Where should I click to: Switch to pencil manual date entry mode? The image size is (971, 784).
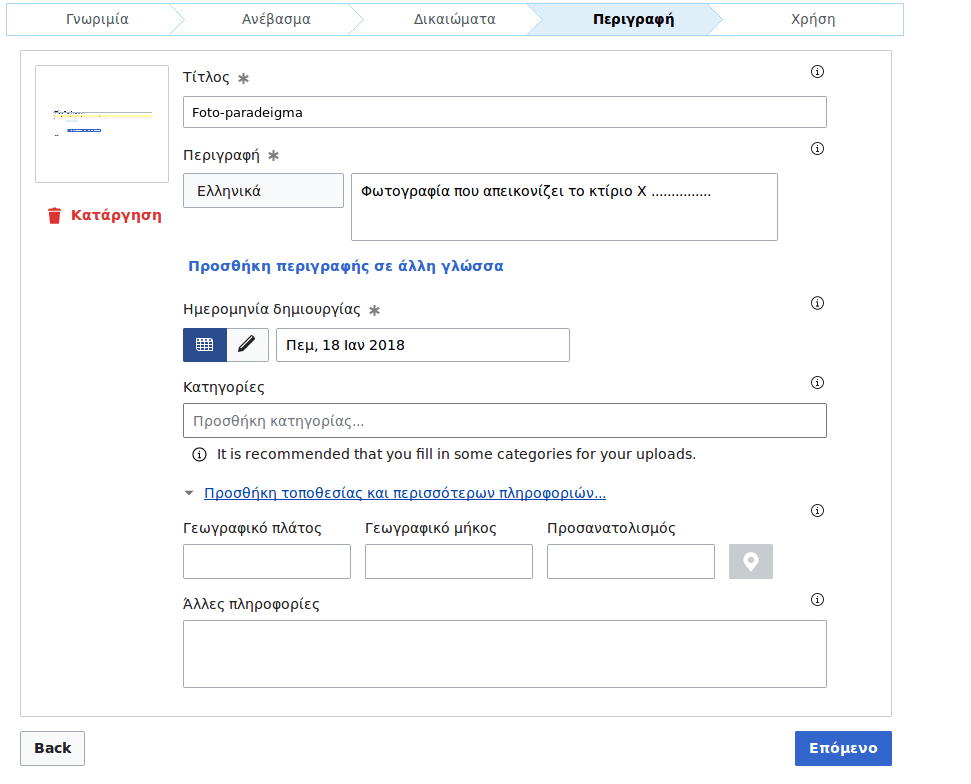[x=247, y=345]
